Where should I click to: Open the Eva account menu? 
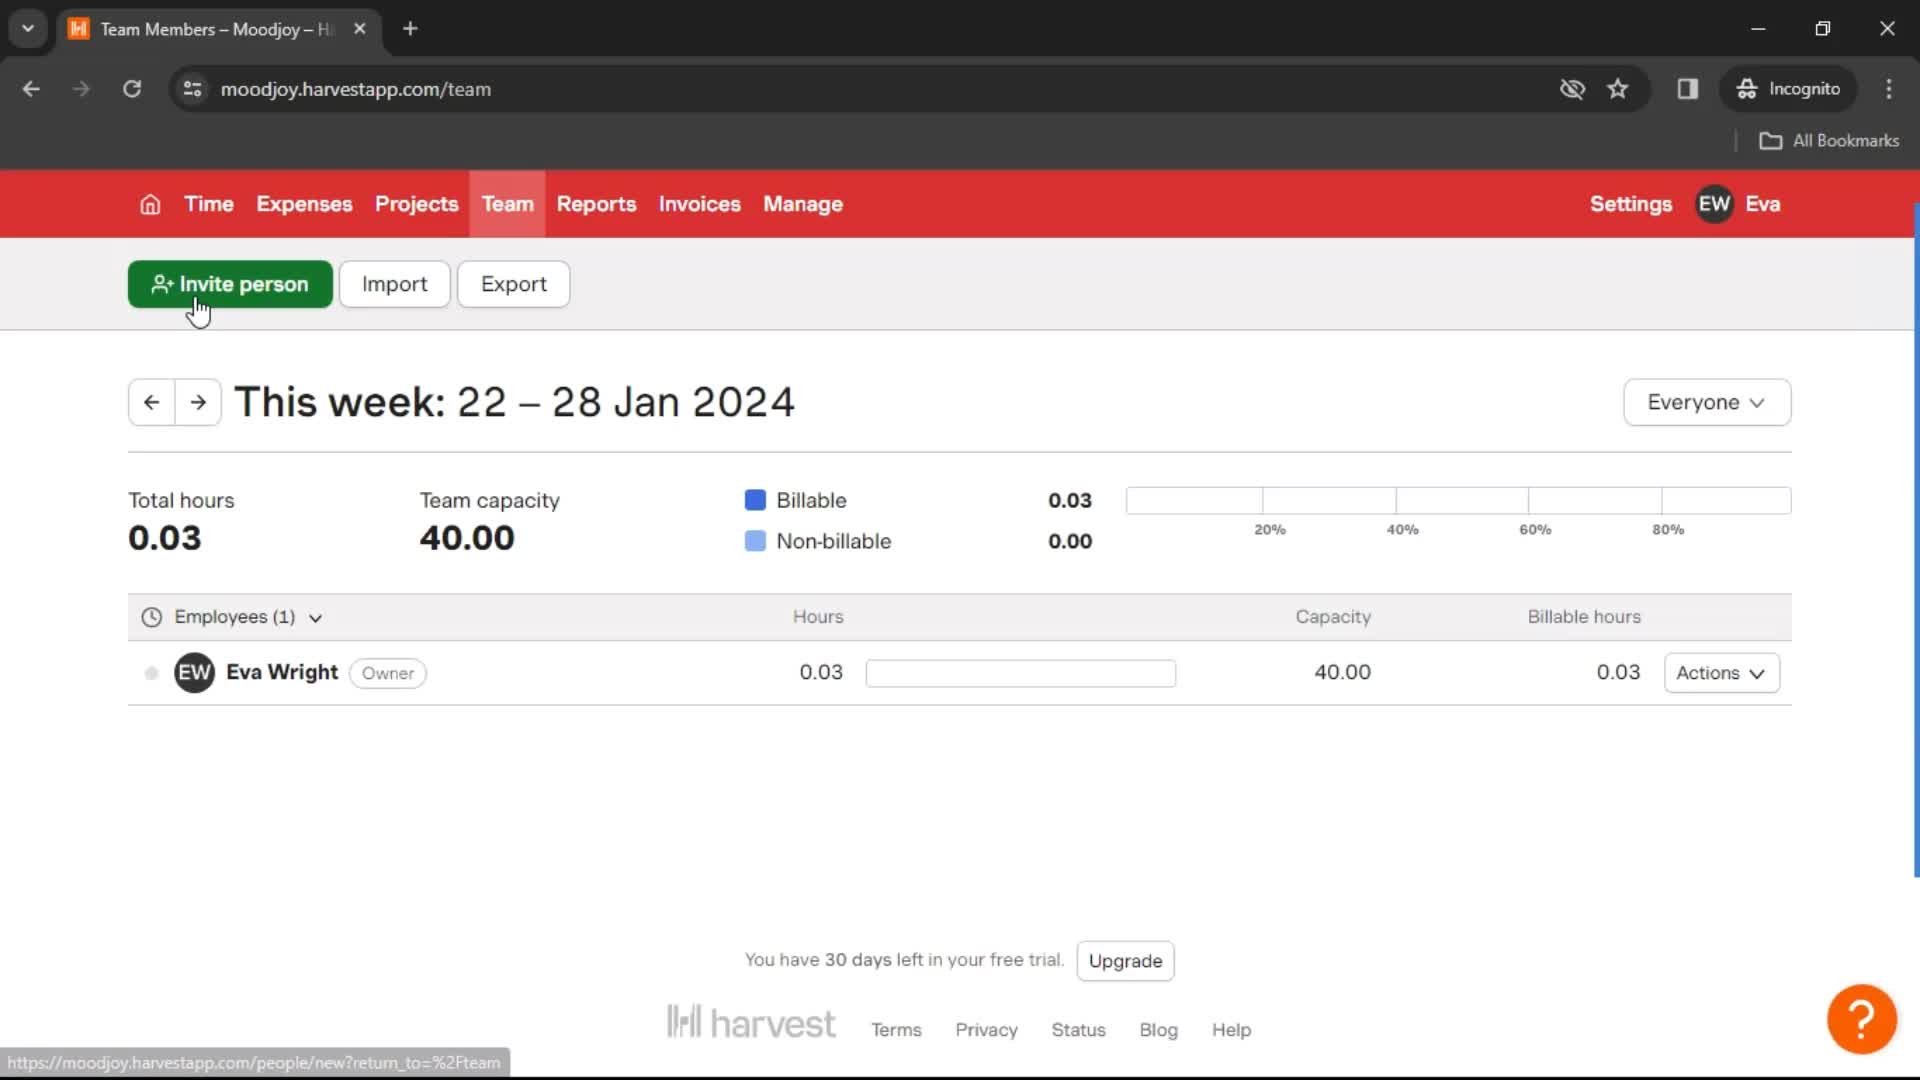point(1762,204)
